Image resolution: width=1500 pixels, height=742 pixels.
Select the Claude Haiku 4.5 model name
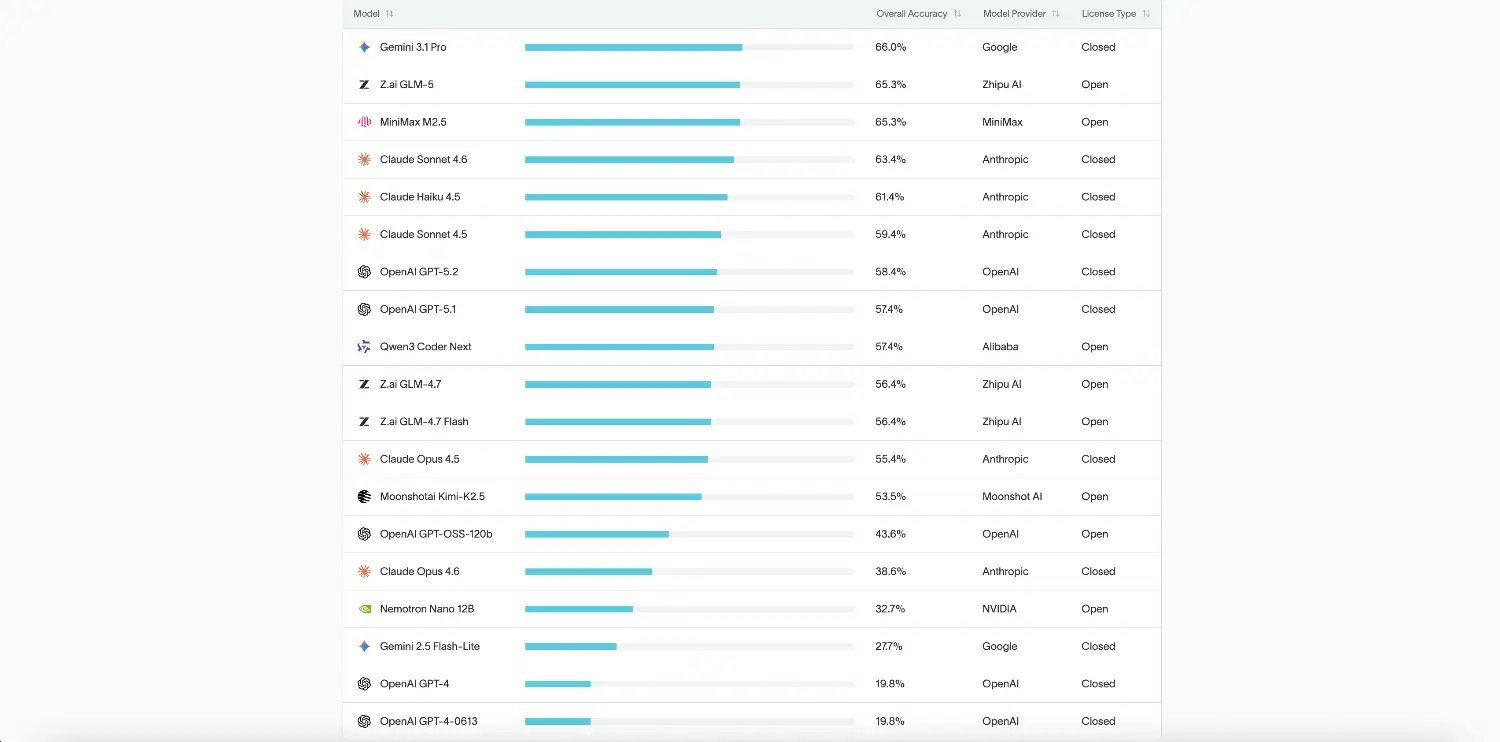pos(420,197)
